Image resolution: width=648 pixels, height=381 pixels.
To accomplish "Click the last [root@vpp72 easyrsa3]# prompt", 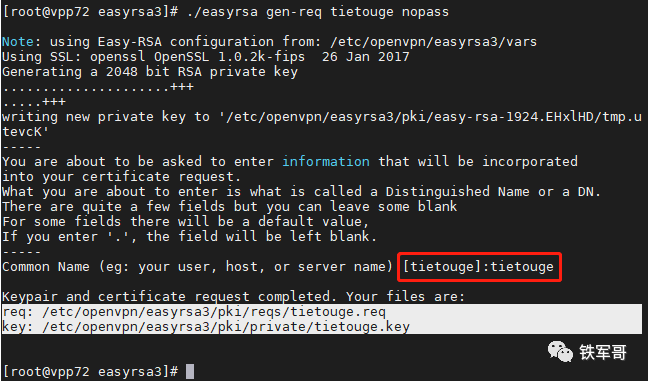I will pyautogui.click(x=91, y=371).
